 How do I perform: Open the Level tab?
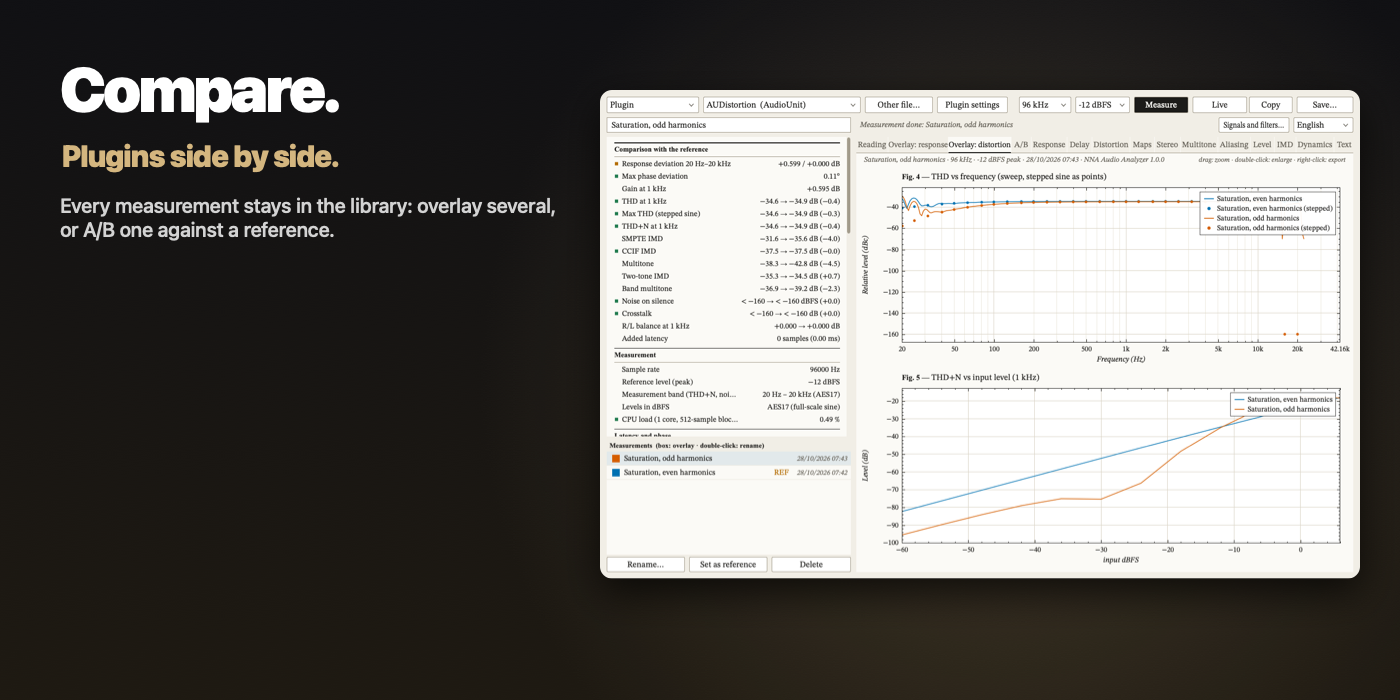pyautogui.click(x=1262, y=145)
